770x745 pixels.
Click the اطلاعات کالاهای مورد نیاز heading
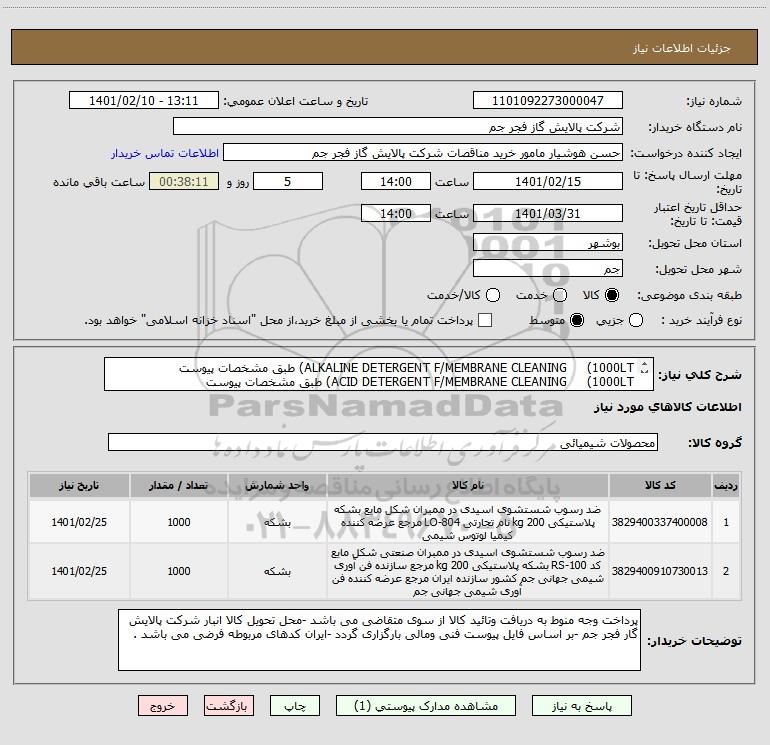(668, 407)
